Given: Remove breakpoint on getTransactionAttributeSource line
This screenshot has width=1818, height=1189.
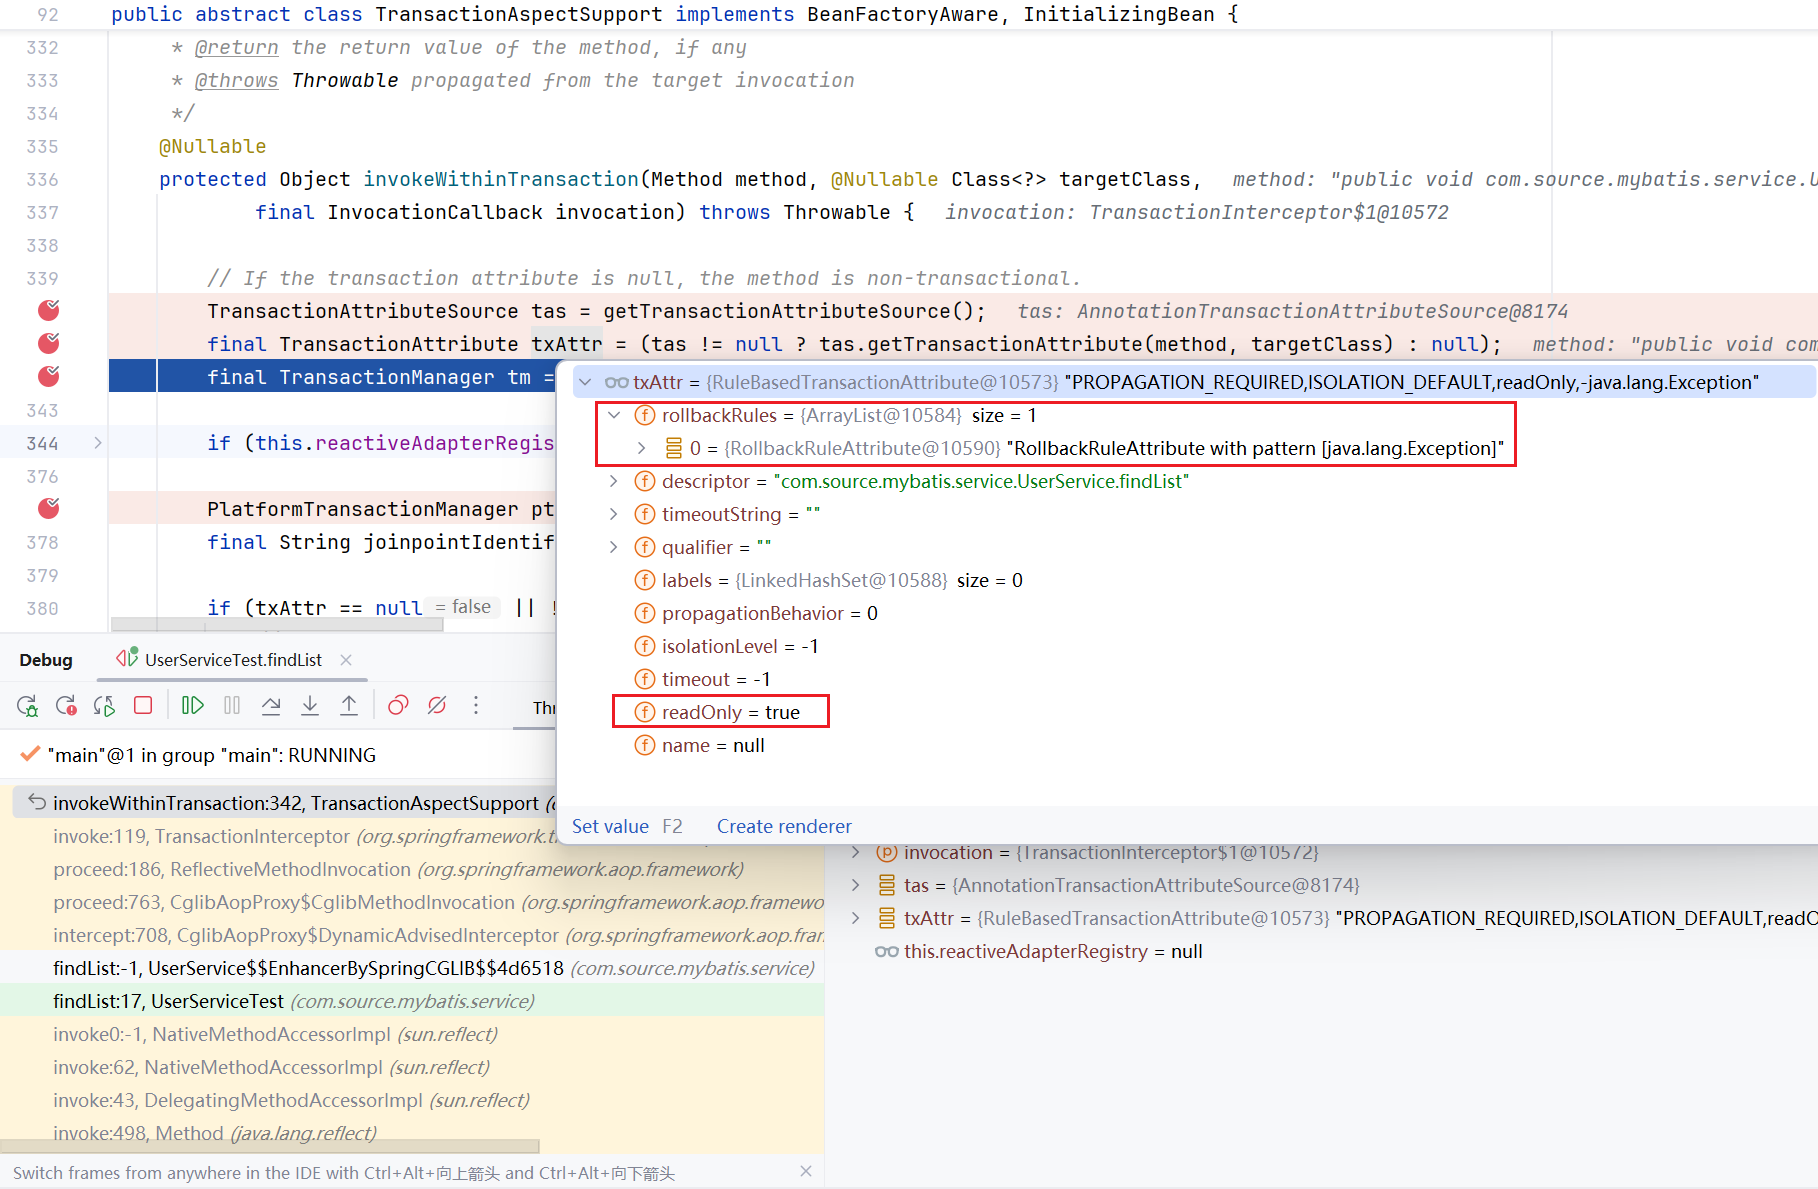Looking at the screenshot, I should click(x=48, y=310).
